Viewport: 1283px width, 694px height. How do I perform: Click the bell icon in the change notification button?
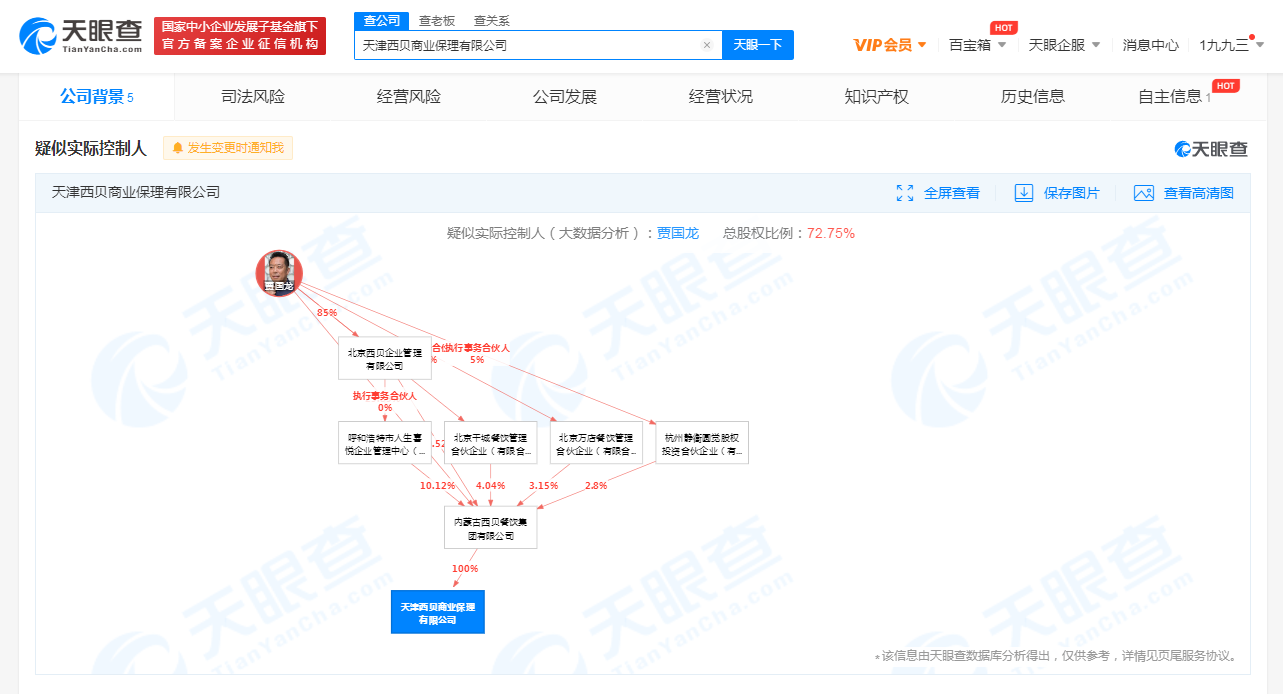click(178, 148)
